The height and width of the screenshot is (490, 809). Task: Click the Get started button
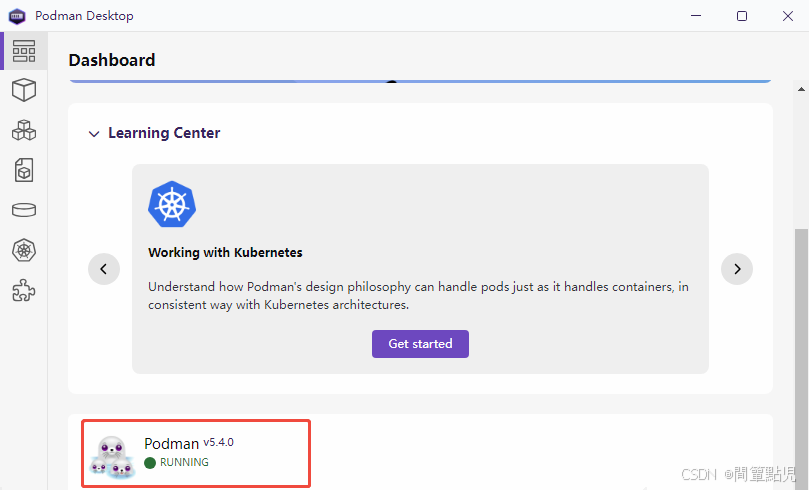420,344
